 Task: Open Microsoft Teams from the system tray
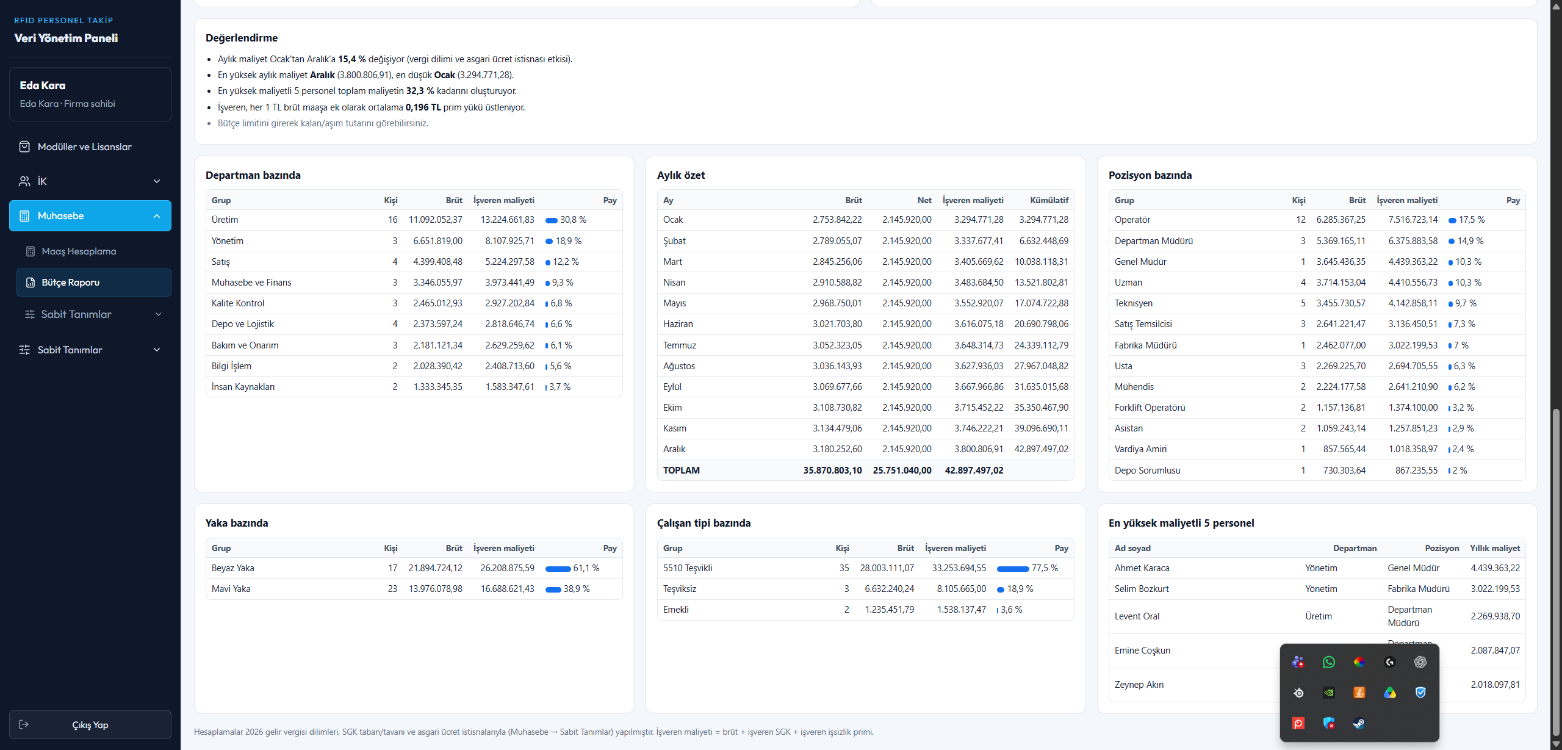(x=1298, y=662)
